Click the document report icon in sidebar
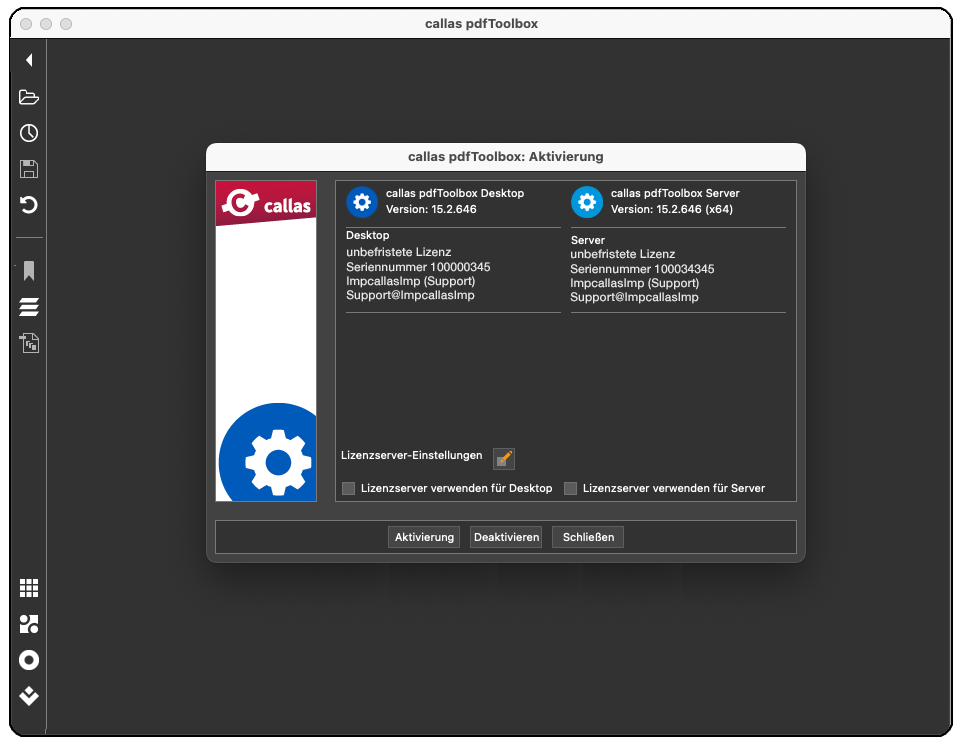The image size is (958, 744). pyautogui.click(x=29, y=343)
